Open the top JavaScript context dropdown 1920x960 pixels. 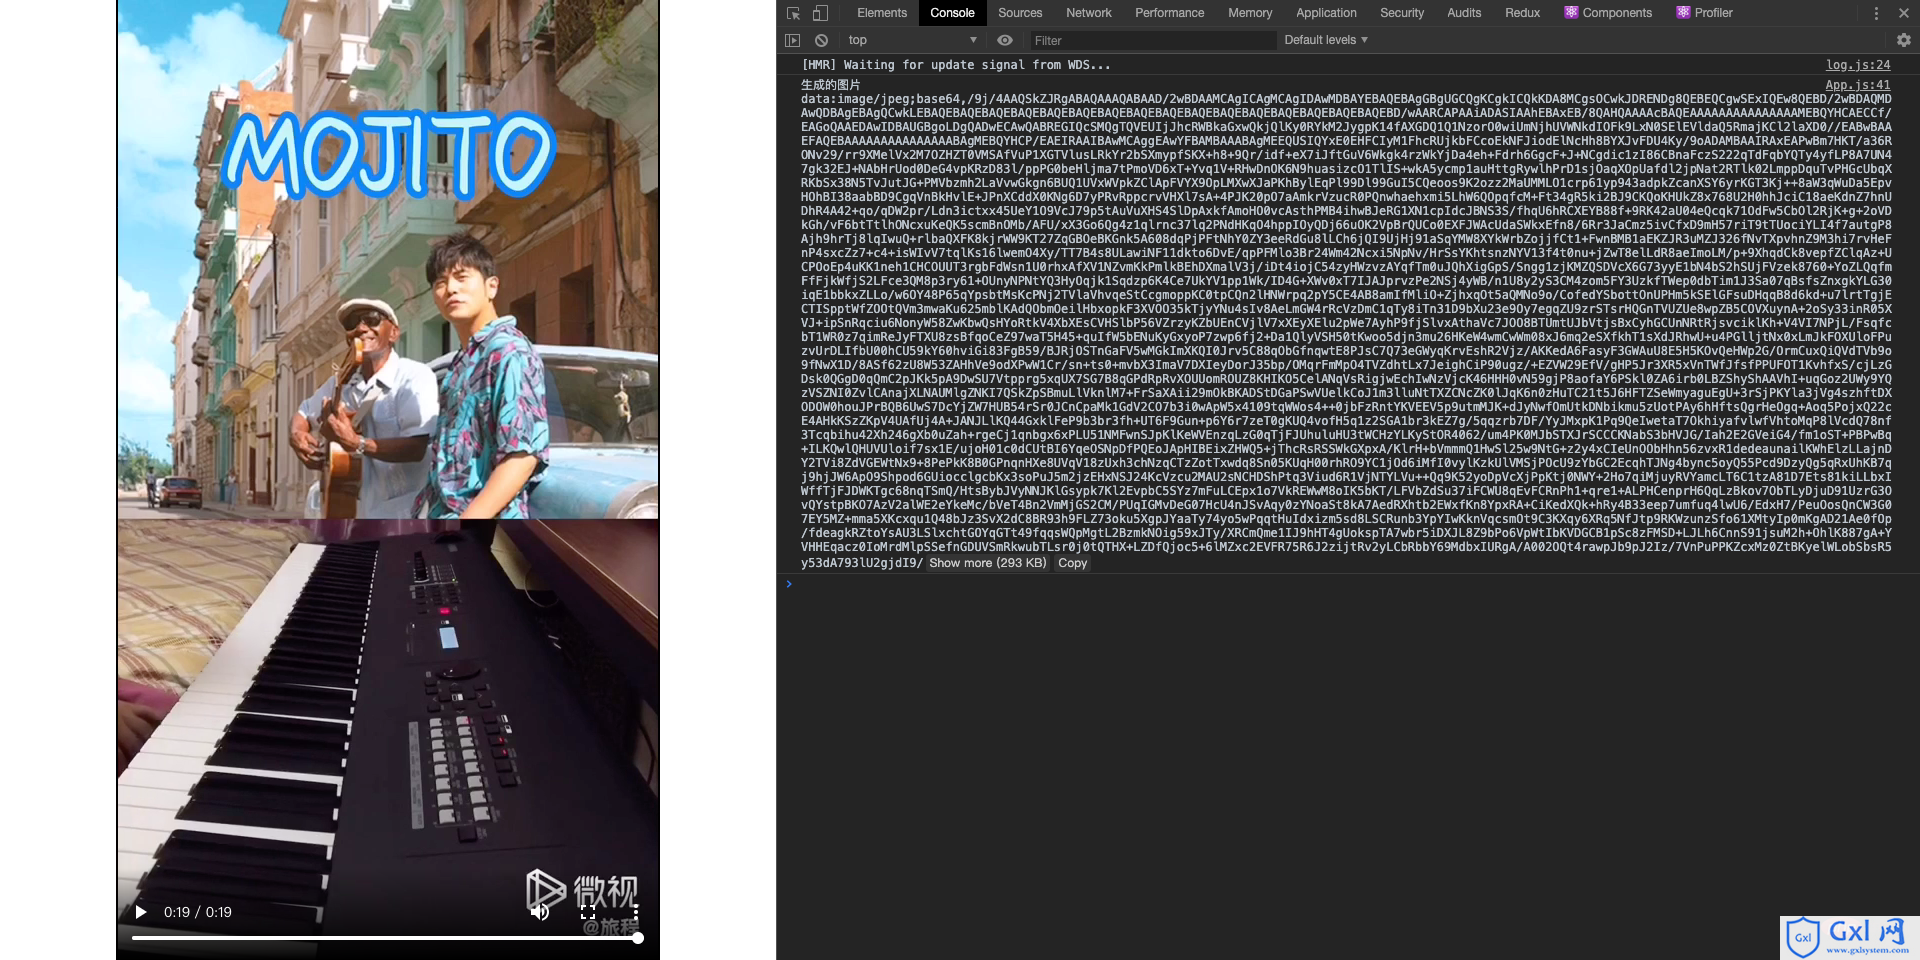[912, 40]
